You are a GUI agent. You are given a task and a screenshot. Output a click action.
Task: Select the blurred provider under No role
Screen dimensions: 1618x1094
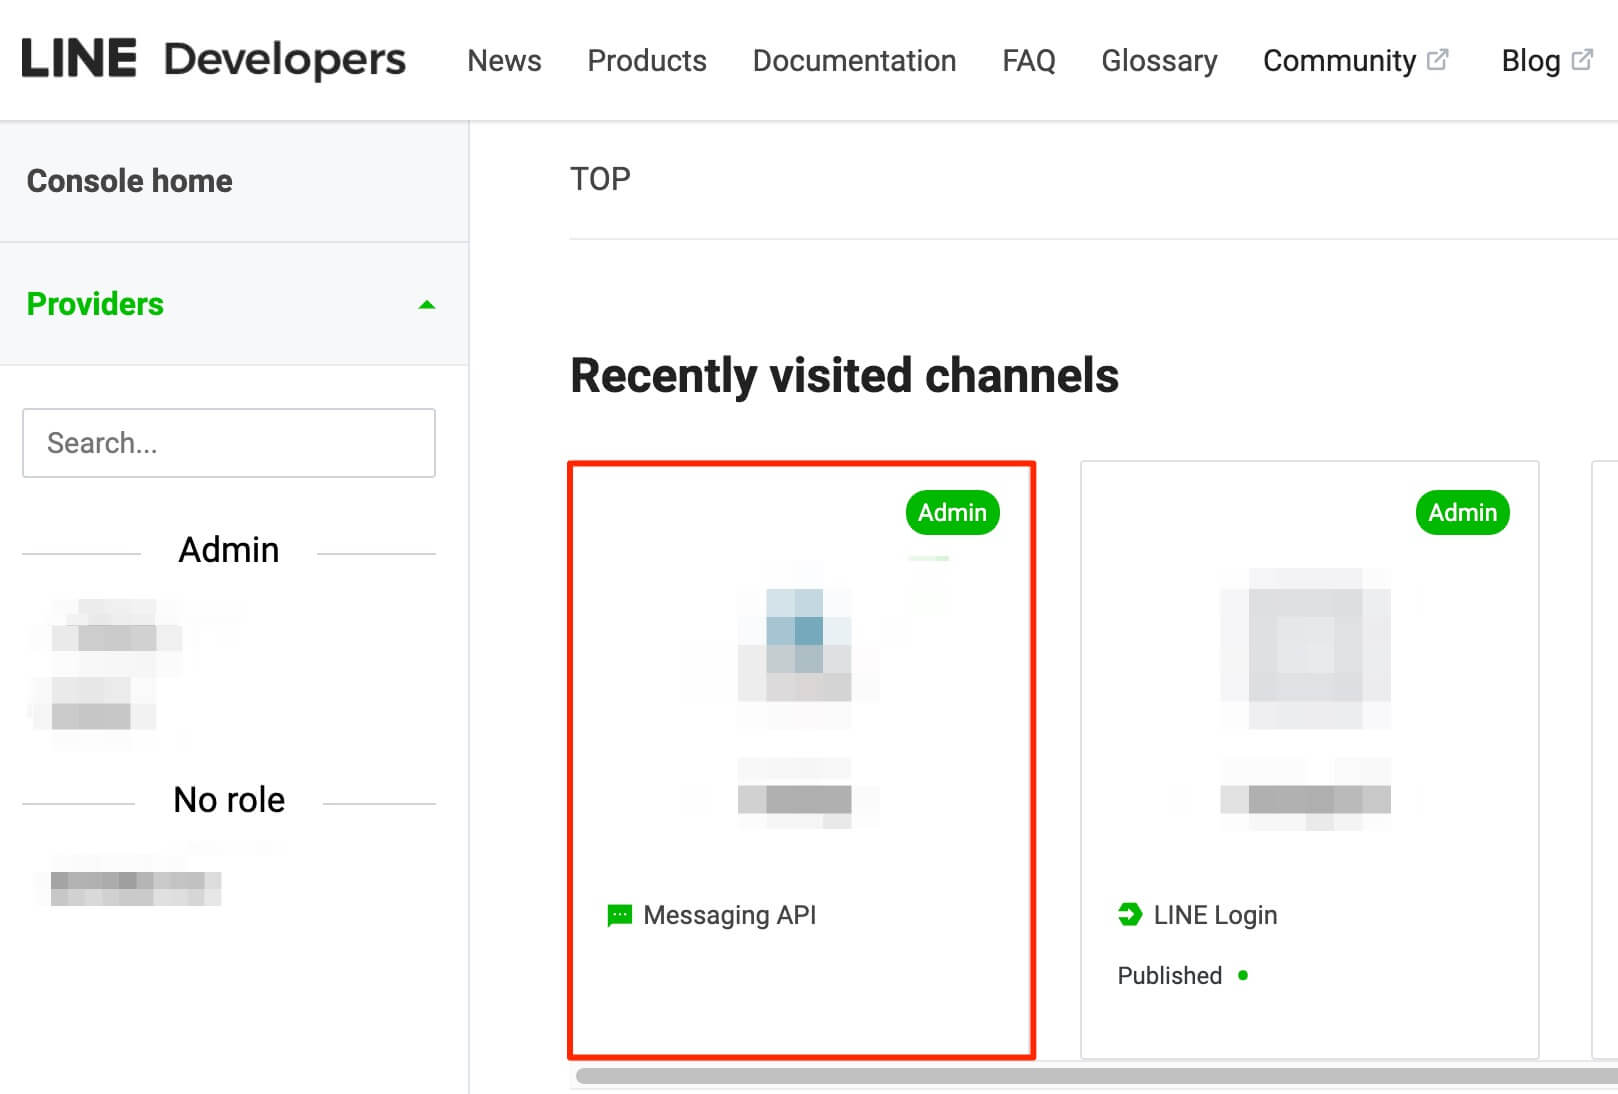(x=135, y=886)
